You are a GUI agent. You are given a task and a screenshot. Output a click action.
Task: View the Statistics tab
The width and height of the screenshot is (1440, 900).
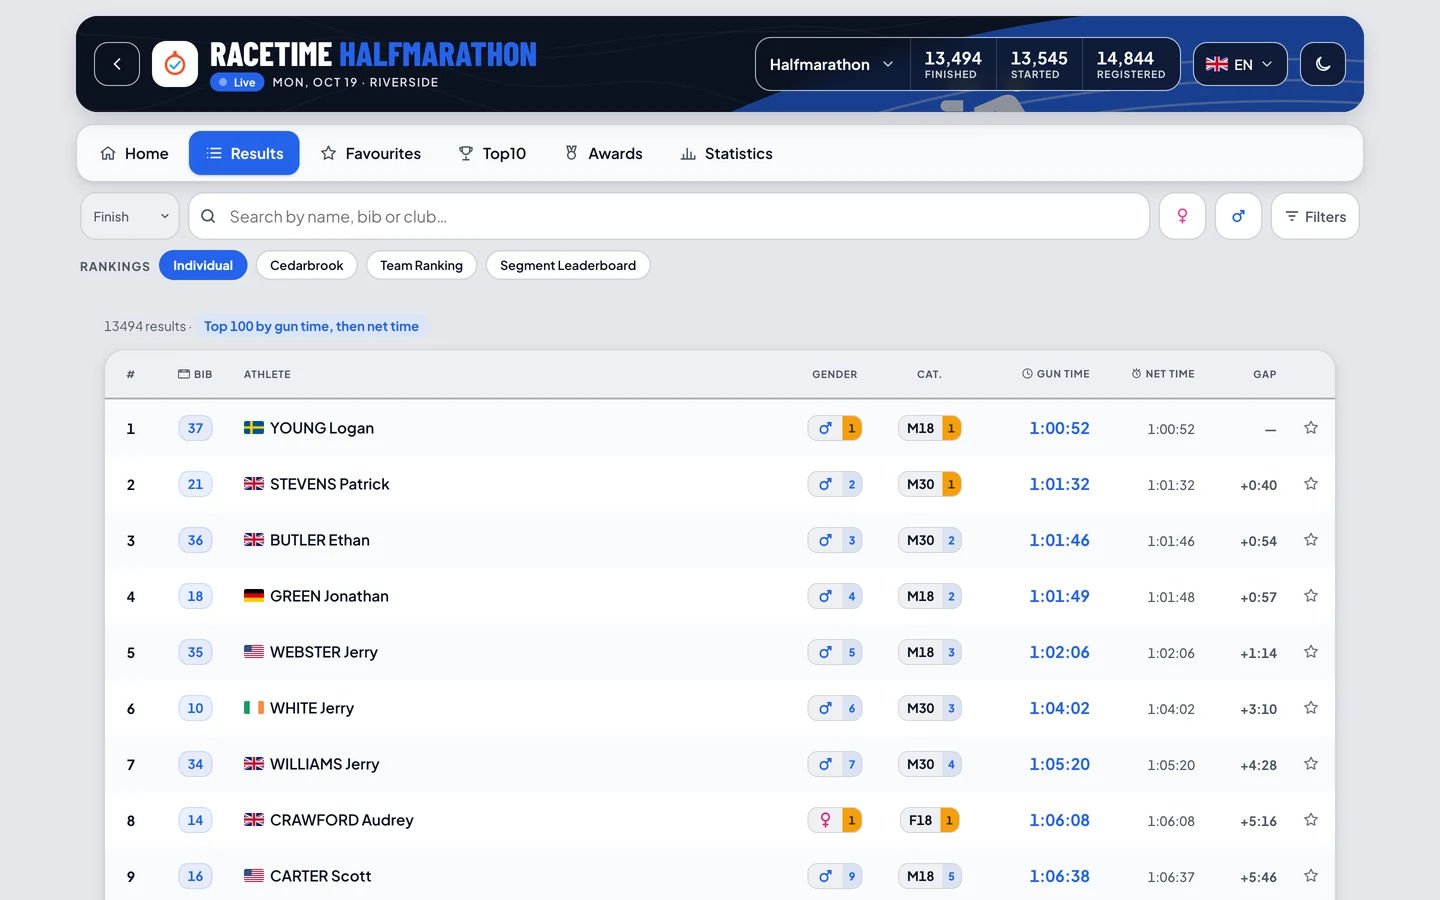(726, 153)
